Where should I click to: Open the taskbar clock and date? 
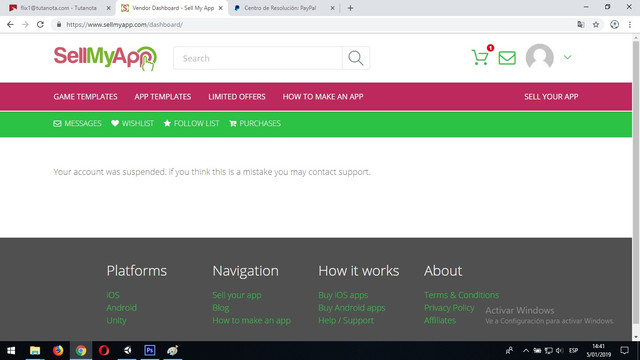[x=598, y=350]
